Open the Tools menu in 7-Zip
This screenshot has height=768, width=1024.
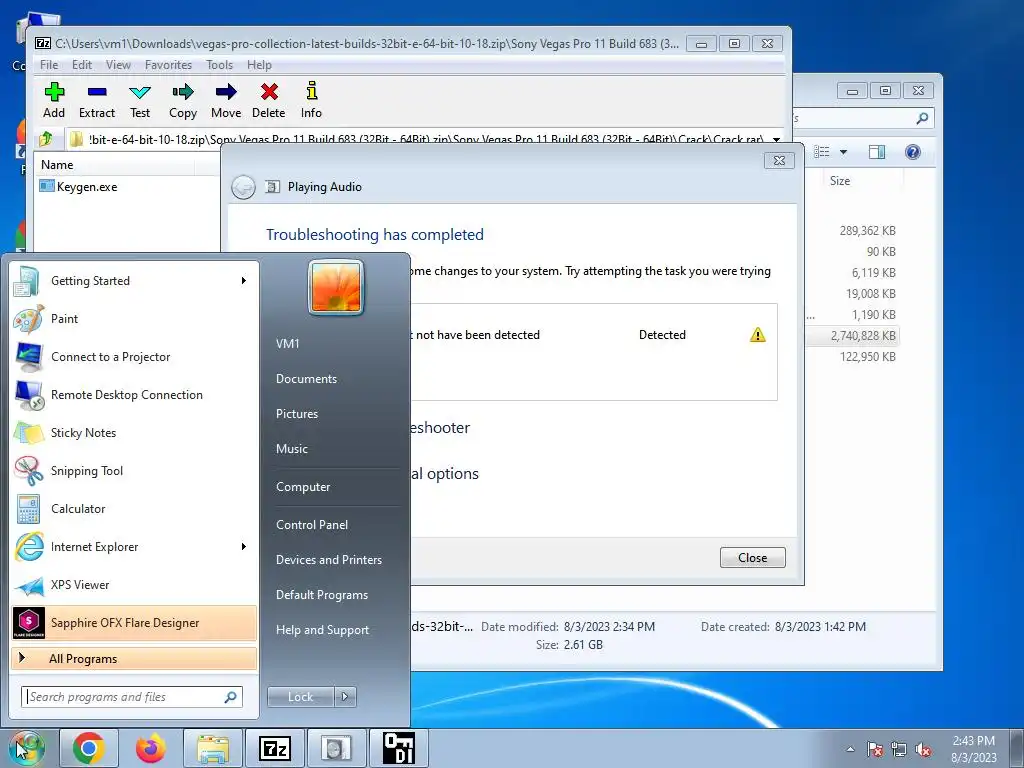pyautogui.click(x=219, y=65)
